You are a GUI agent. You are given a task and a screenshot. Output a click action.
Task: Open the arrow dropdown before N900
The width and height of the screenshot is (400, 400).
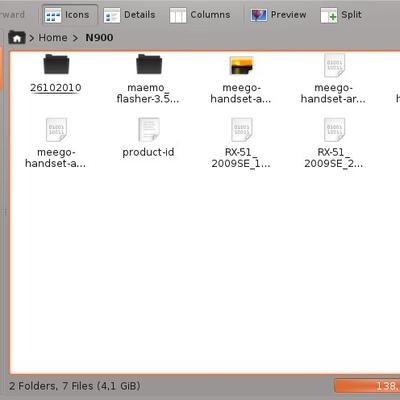75,38
